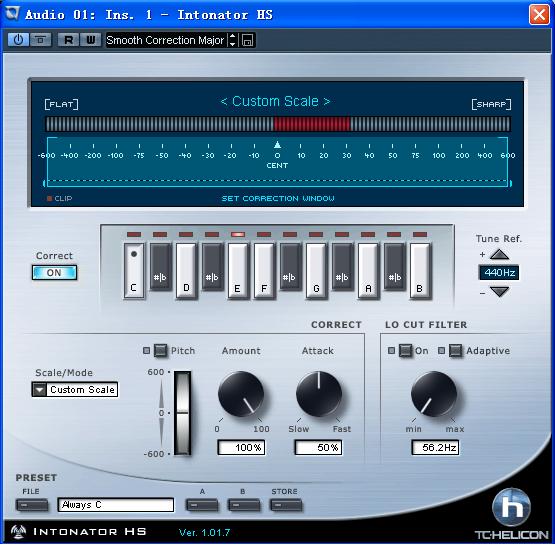Image resolution: width=555 pixels, height=545 pixels.
Task: Select the D#/Eb black key
Action: point(212,266)
